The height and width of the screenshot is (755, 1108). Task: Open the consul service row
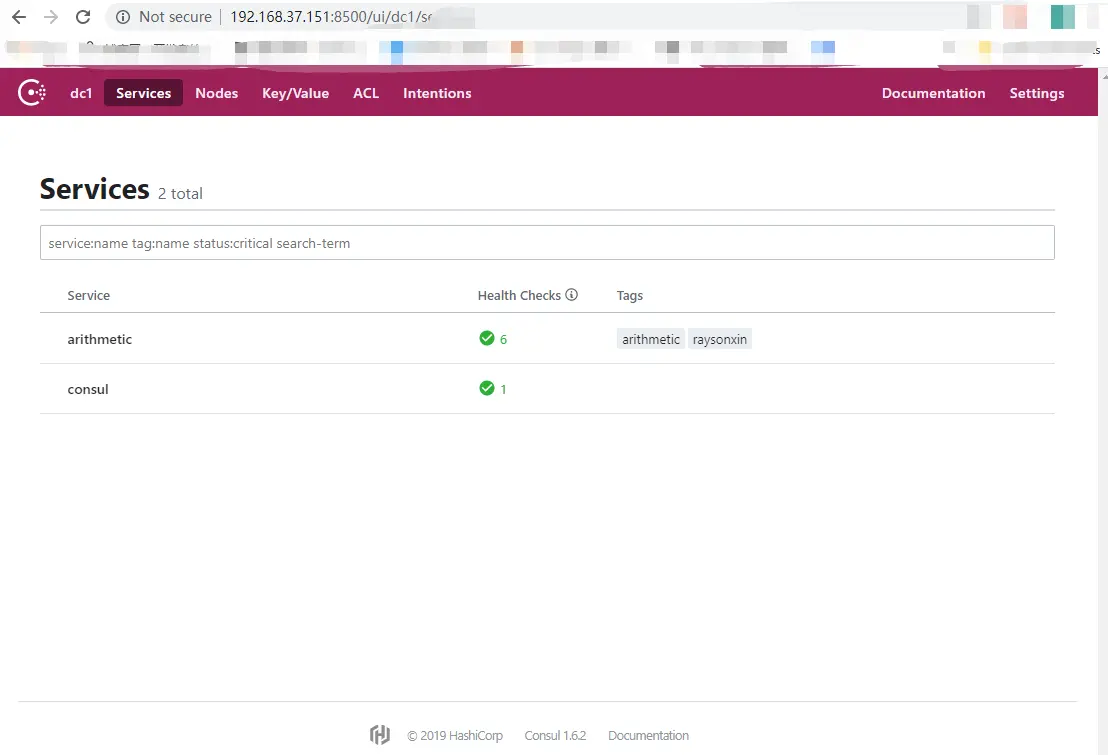[547, 389]
